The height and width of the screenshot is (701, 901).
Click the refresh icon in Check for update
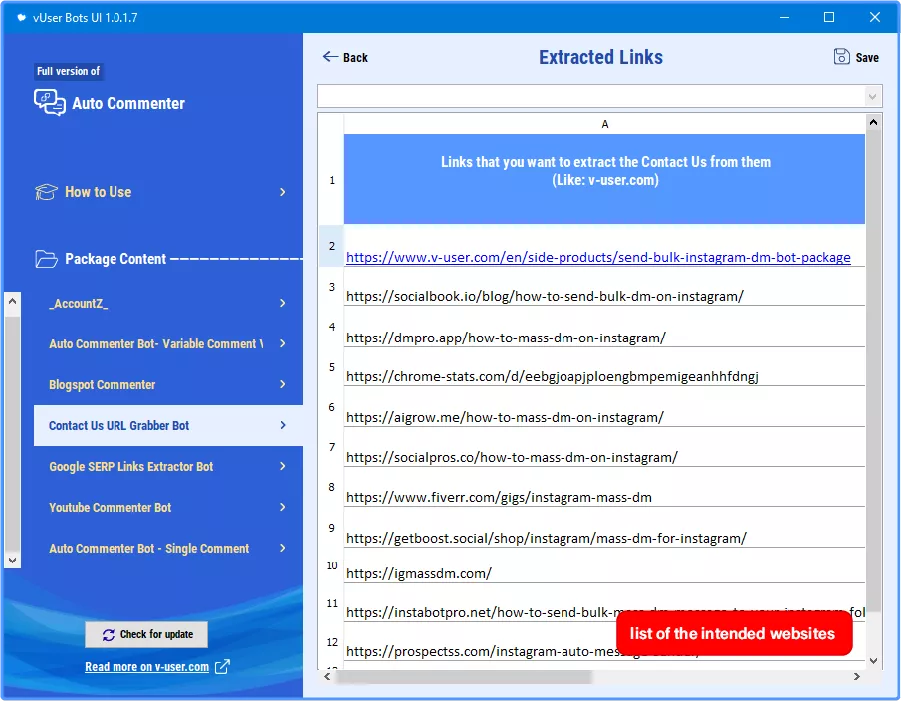click(109, 634)
